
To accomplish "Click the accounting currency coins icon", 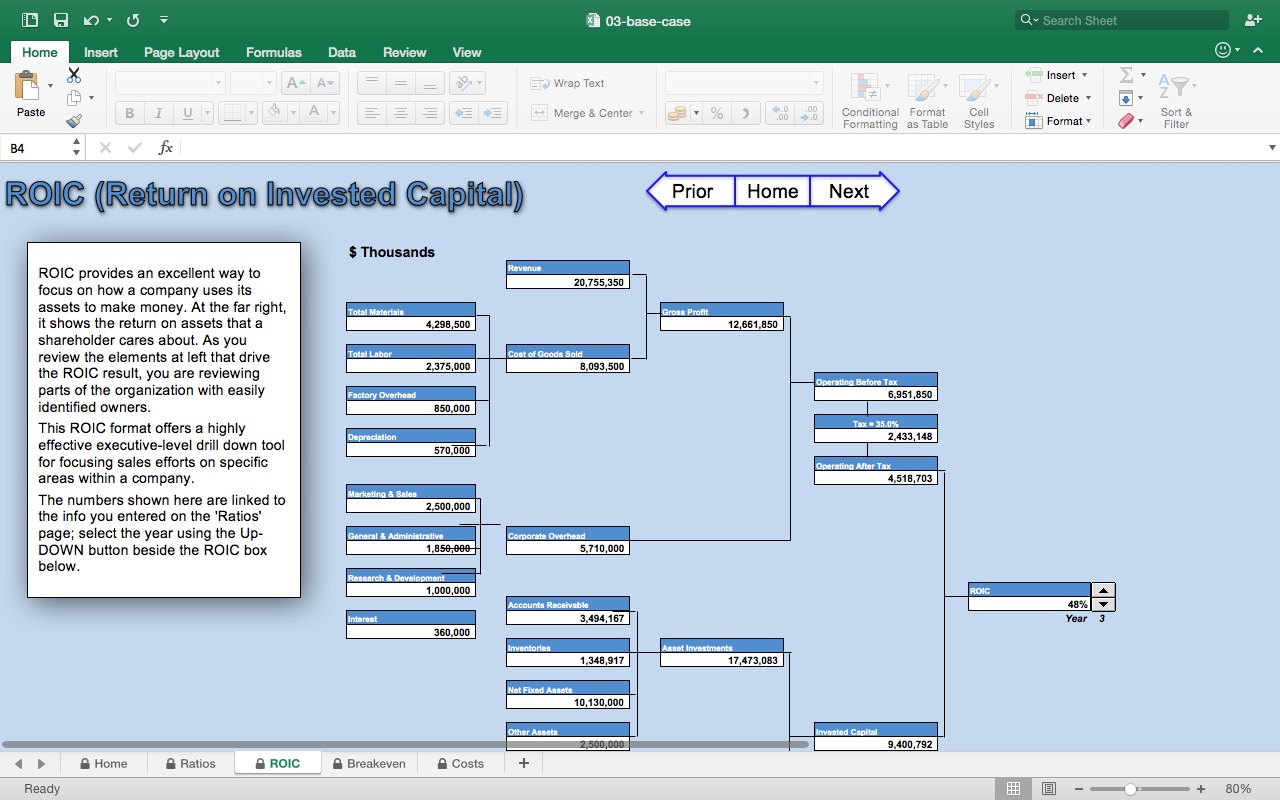I will (x=677, y=113).
